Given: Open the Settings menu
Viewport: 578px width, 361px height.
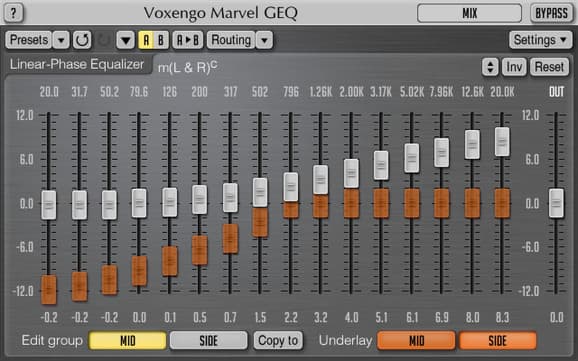Looking at the screenshot, I should point(540,40).
